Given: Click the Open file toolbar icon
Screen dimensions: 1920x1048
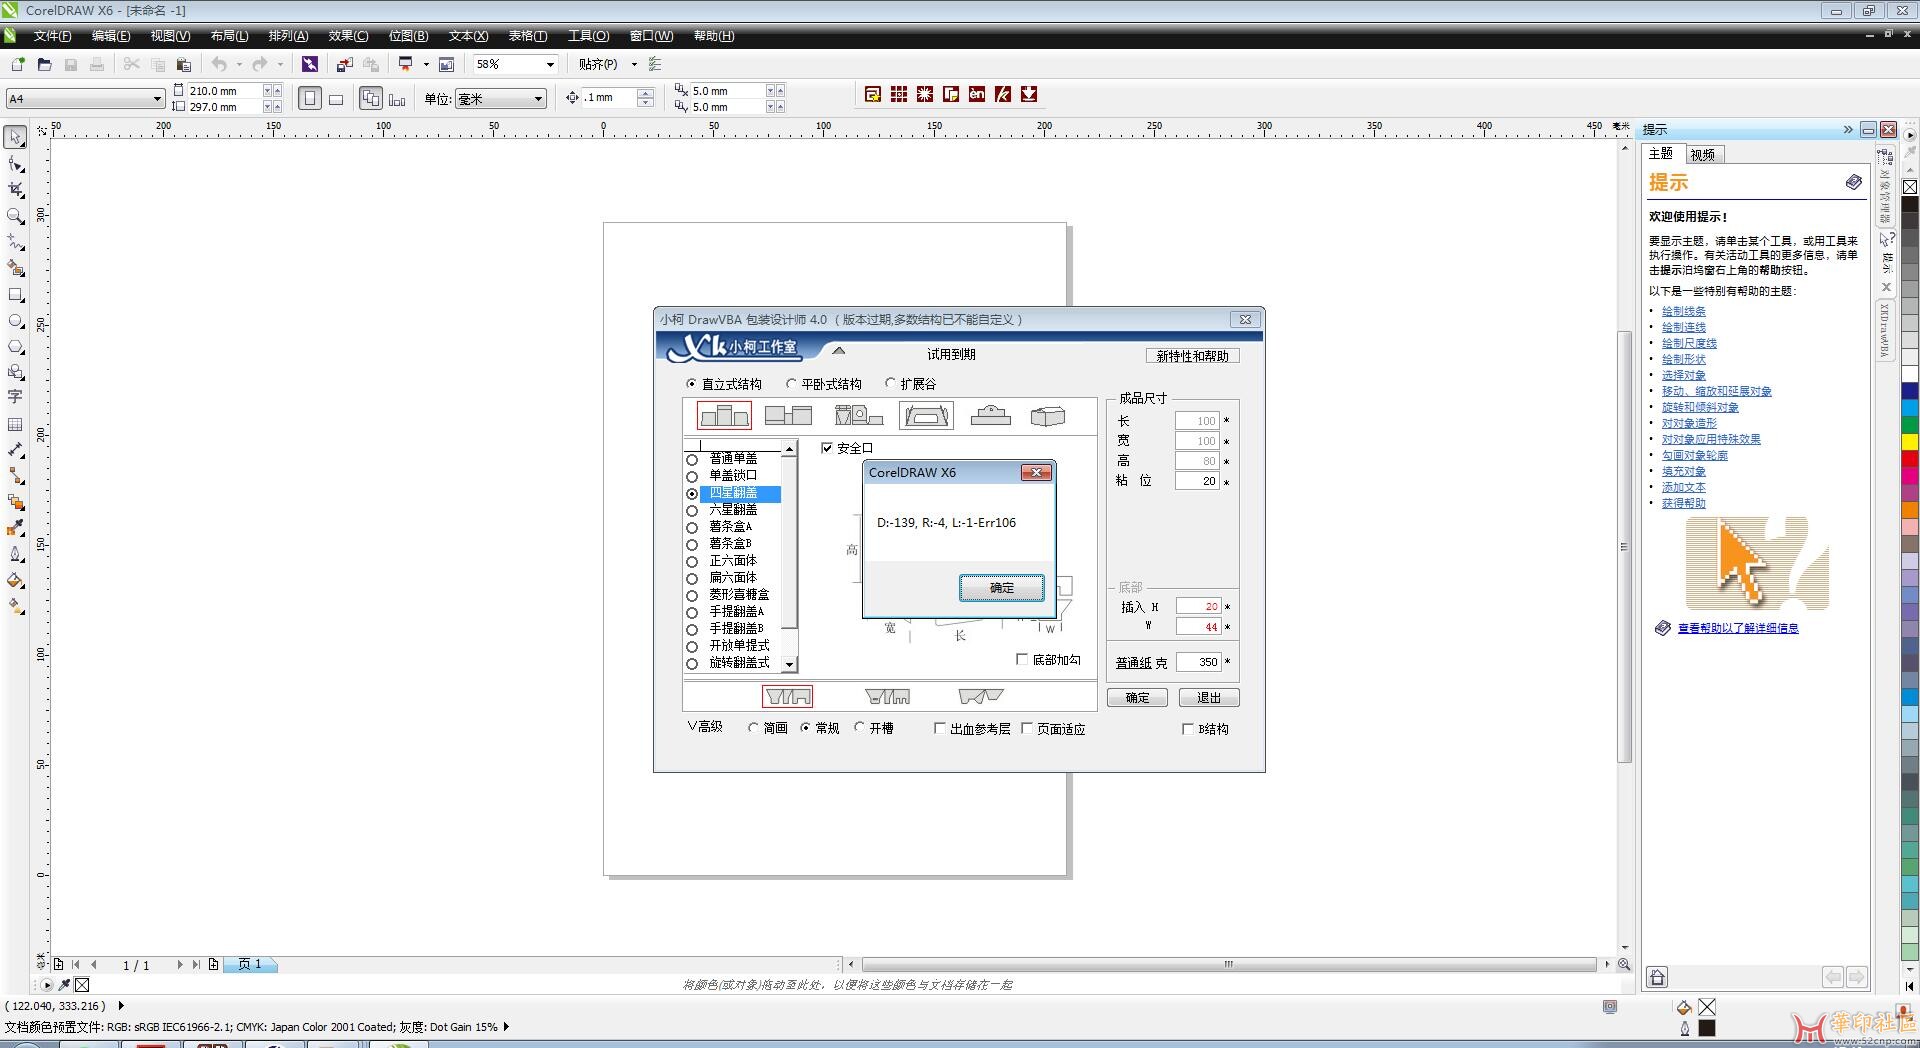Looking at the screenshot, I should [44, 64].
